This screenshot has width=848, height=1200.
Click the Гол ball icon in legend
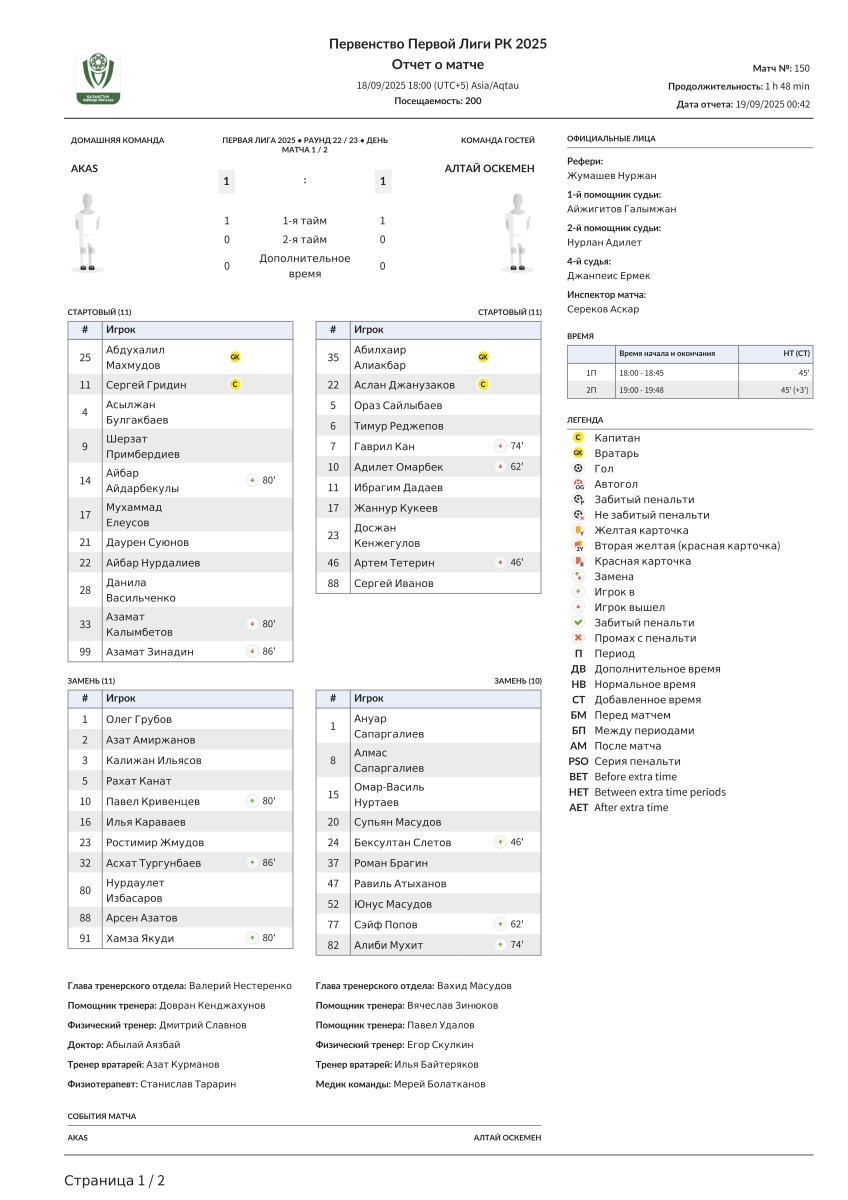(578, 468)
